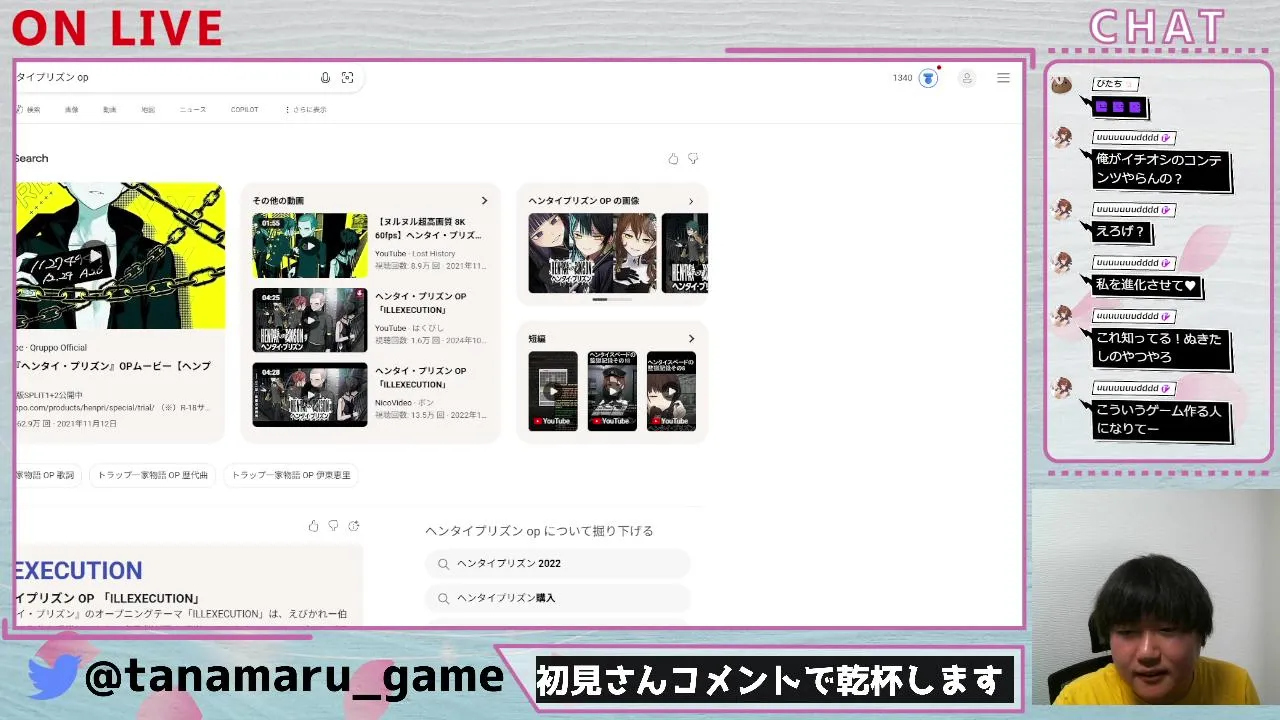
Task: Open 【ヌルヌル超高画質 8K 60fps】 video title
Action: tap(428, 228)
